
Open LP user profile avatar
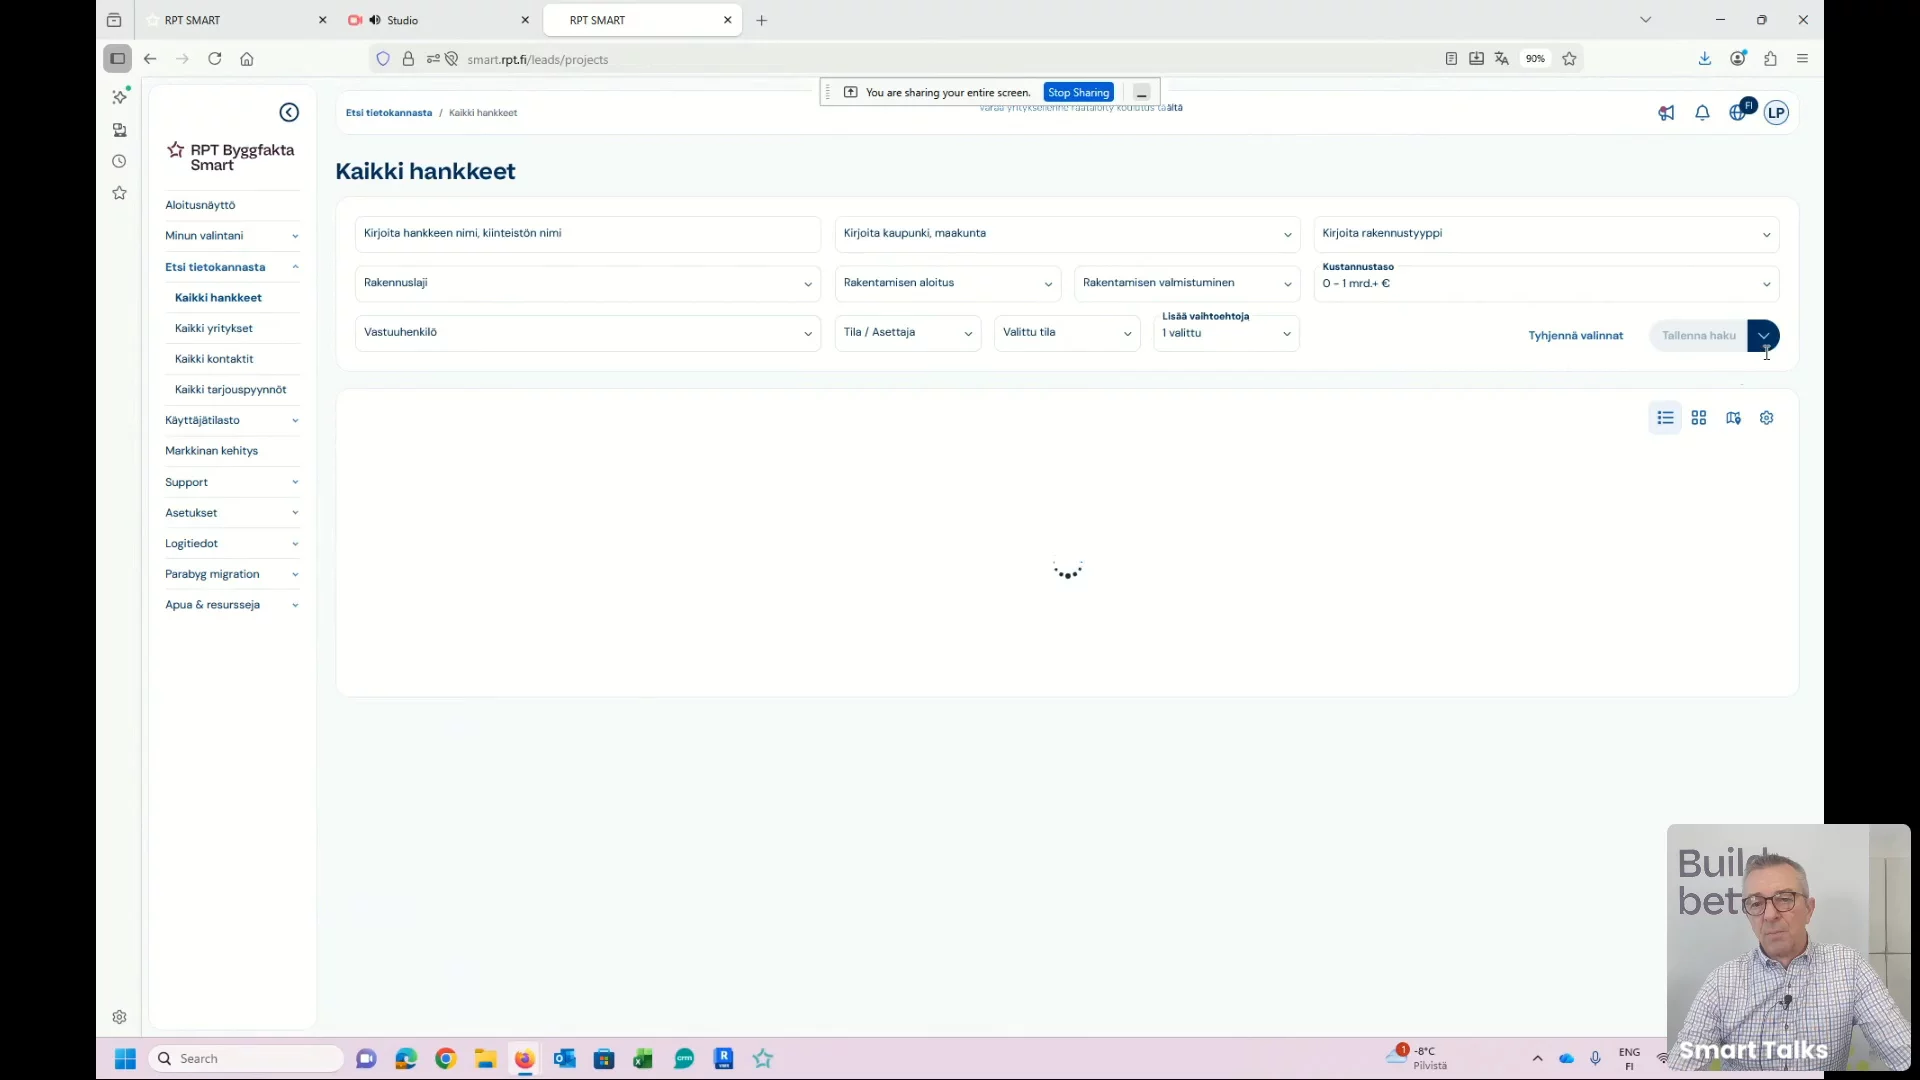click(1777, 113)
